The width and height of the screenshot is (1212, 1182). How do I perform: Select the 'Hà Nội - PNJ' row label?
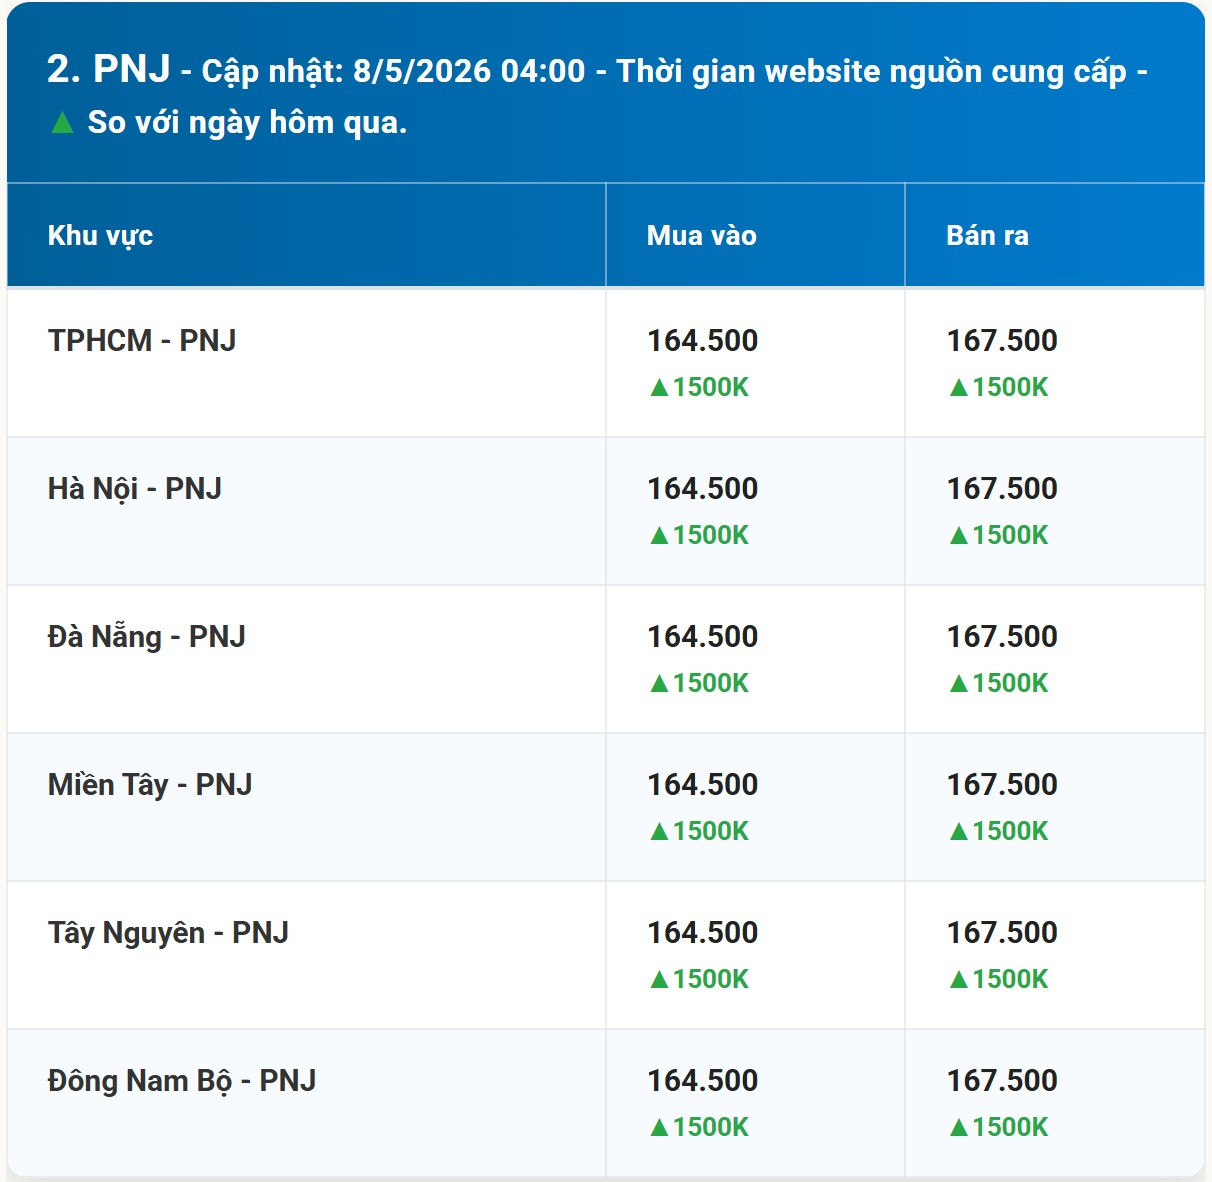(x=135, y=489)
